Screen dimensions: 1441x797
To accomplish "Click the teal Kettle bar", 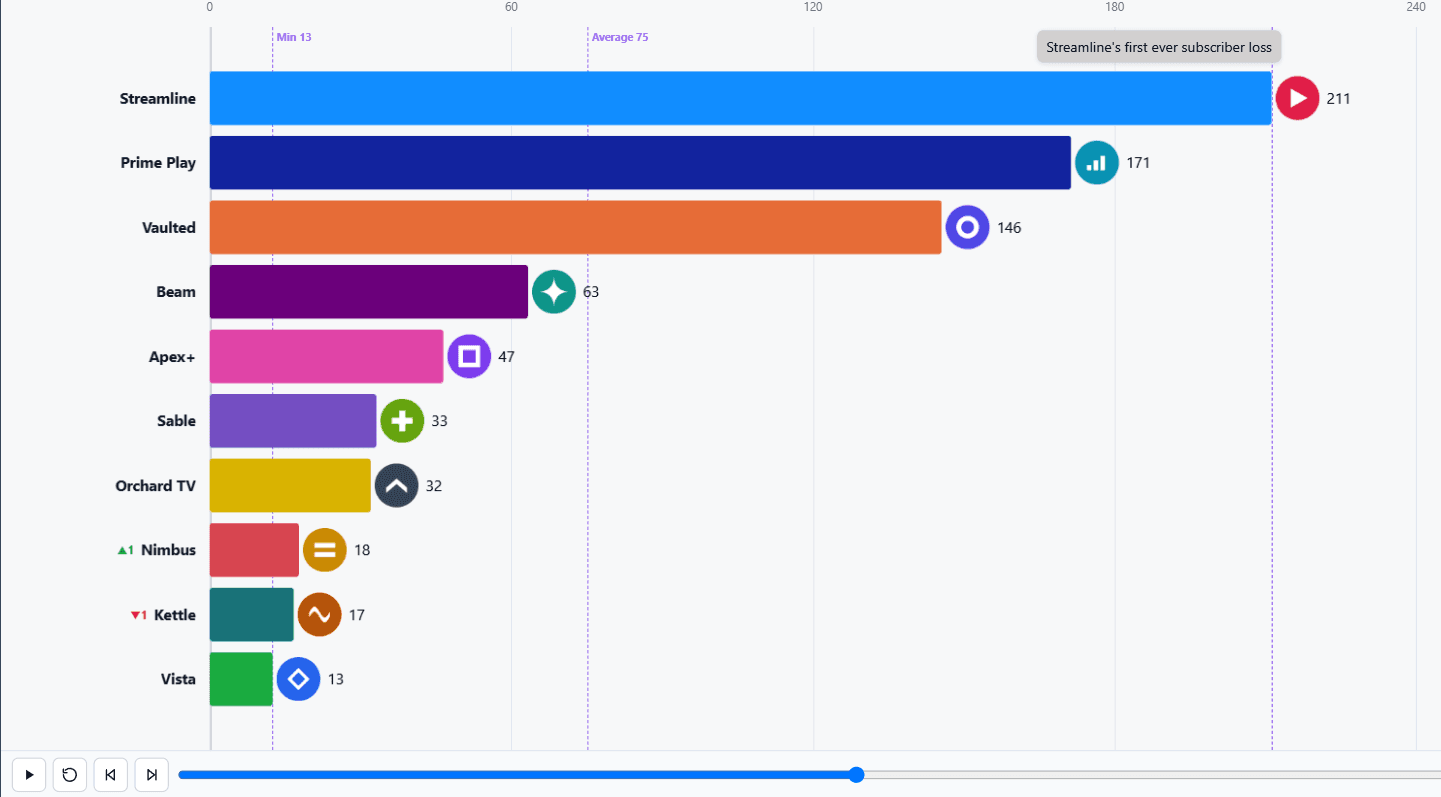I will 251,615.
